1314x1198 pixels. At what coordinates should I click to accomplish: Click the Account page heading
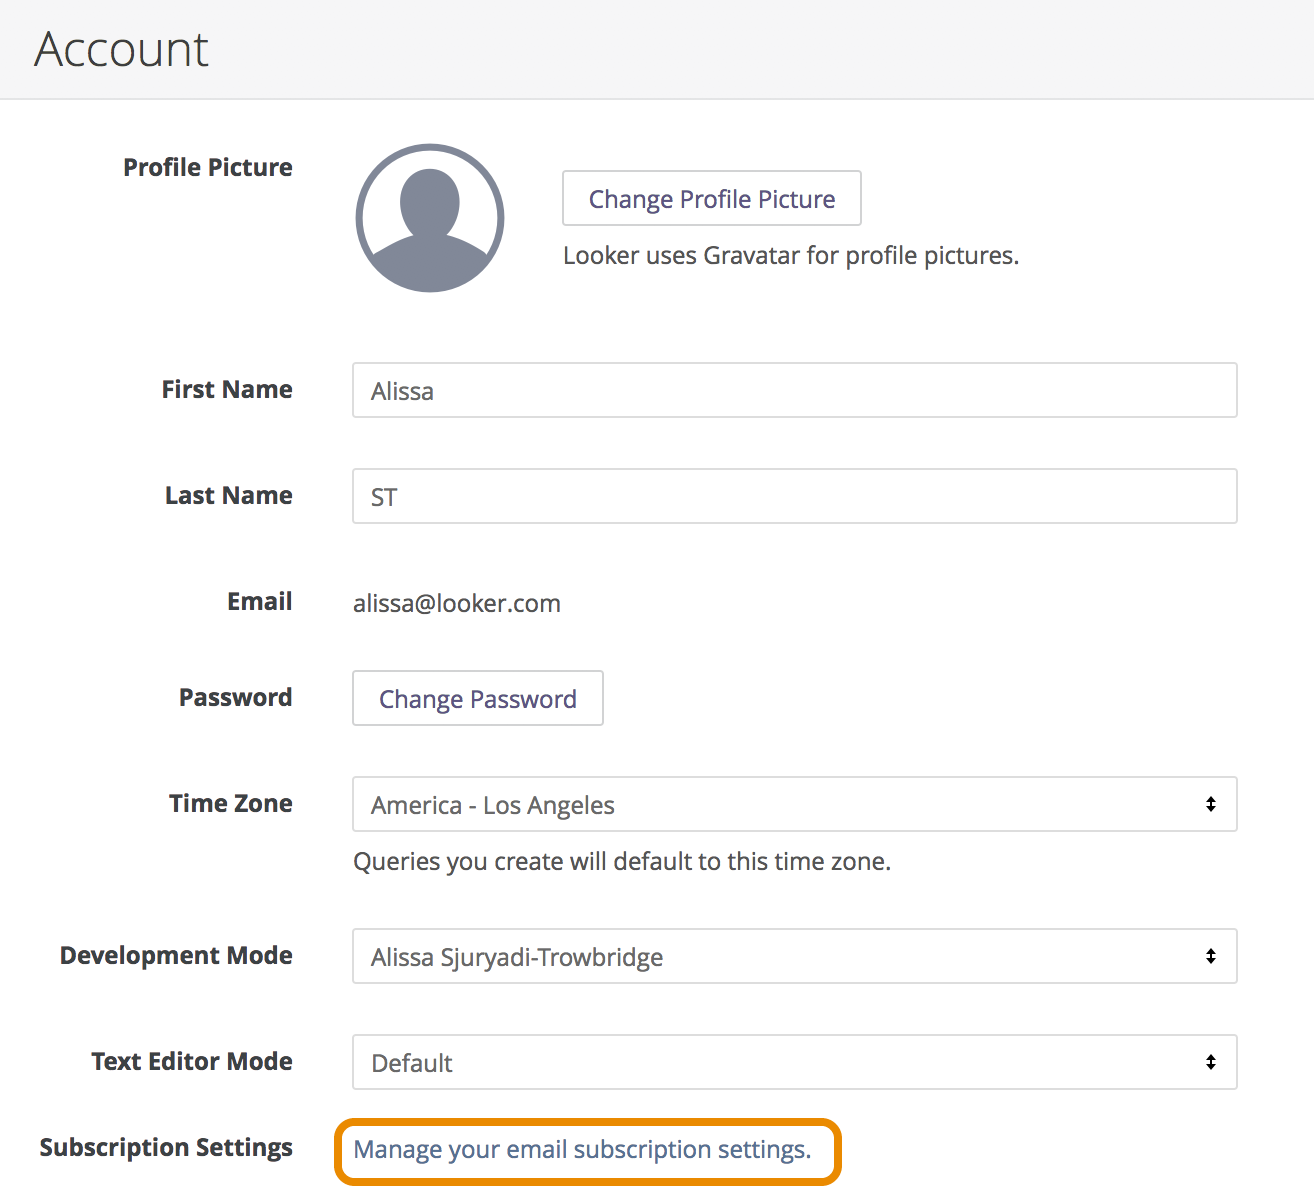pyautogui.click(x=120, y=49)
